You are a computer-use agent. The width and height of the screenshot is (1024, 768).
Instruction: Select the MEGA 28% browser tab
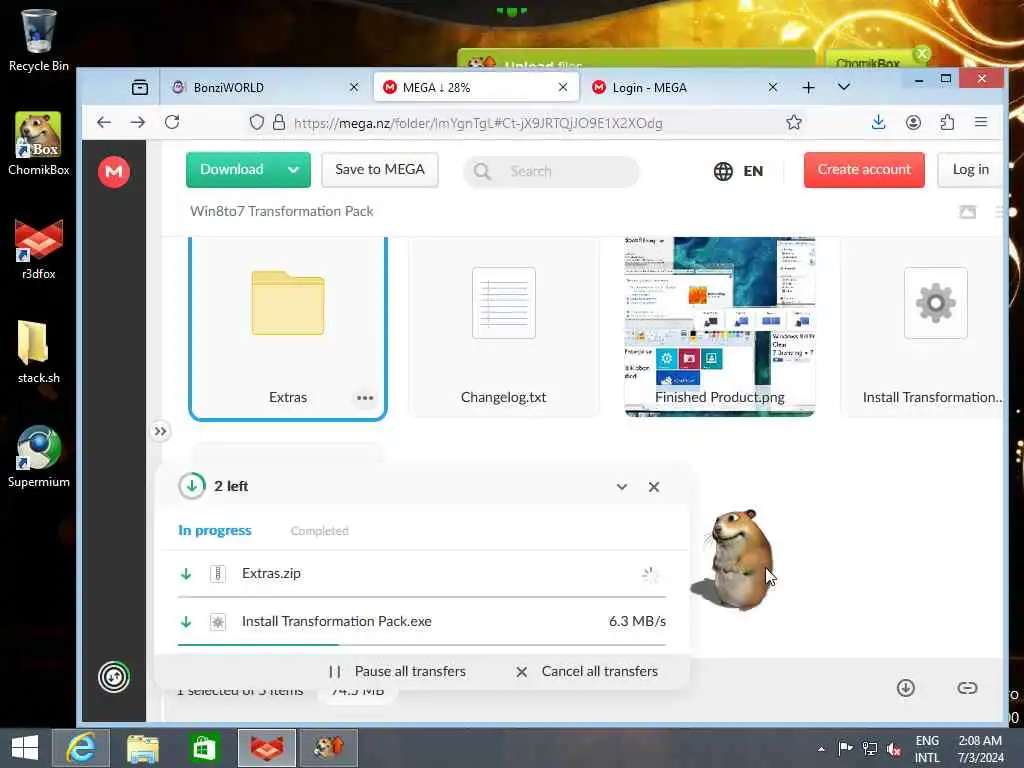[476, 88]
